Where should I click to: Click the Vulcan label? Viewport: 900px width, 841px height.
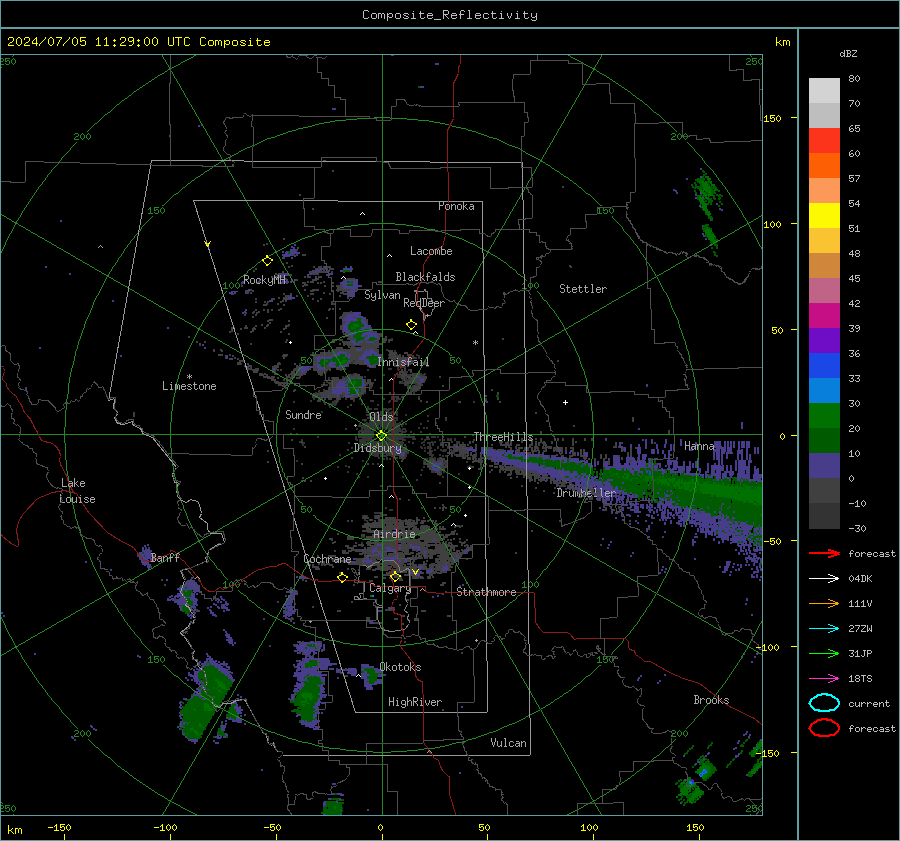[x=509, y=743]
